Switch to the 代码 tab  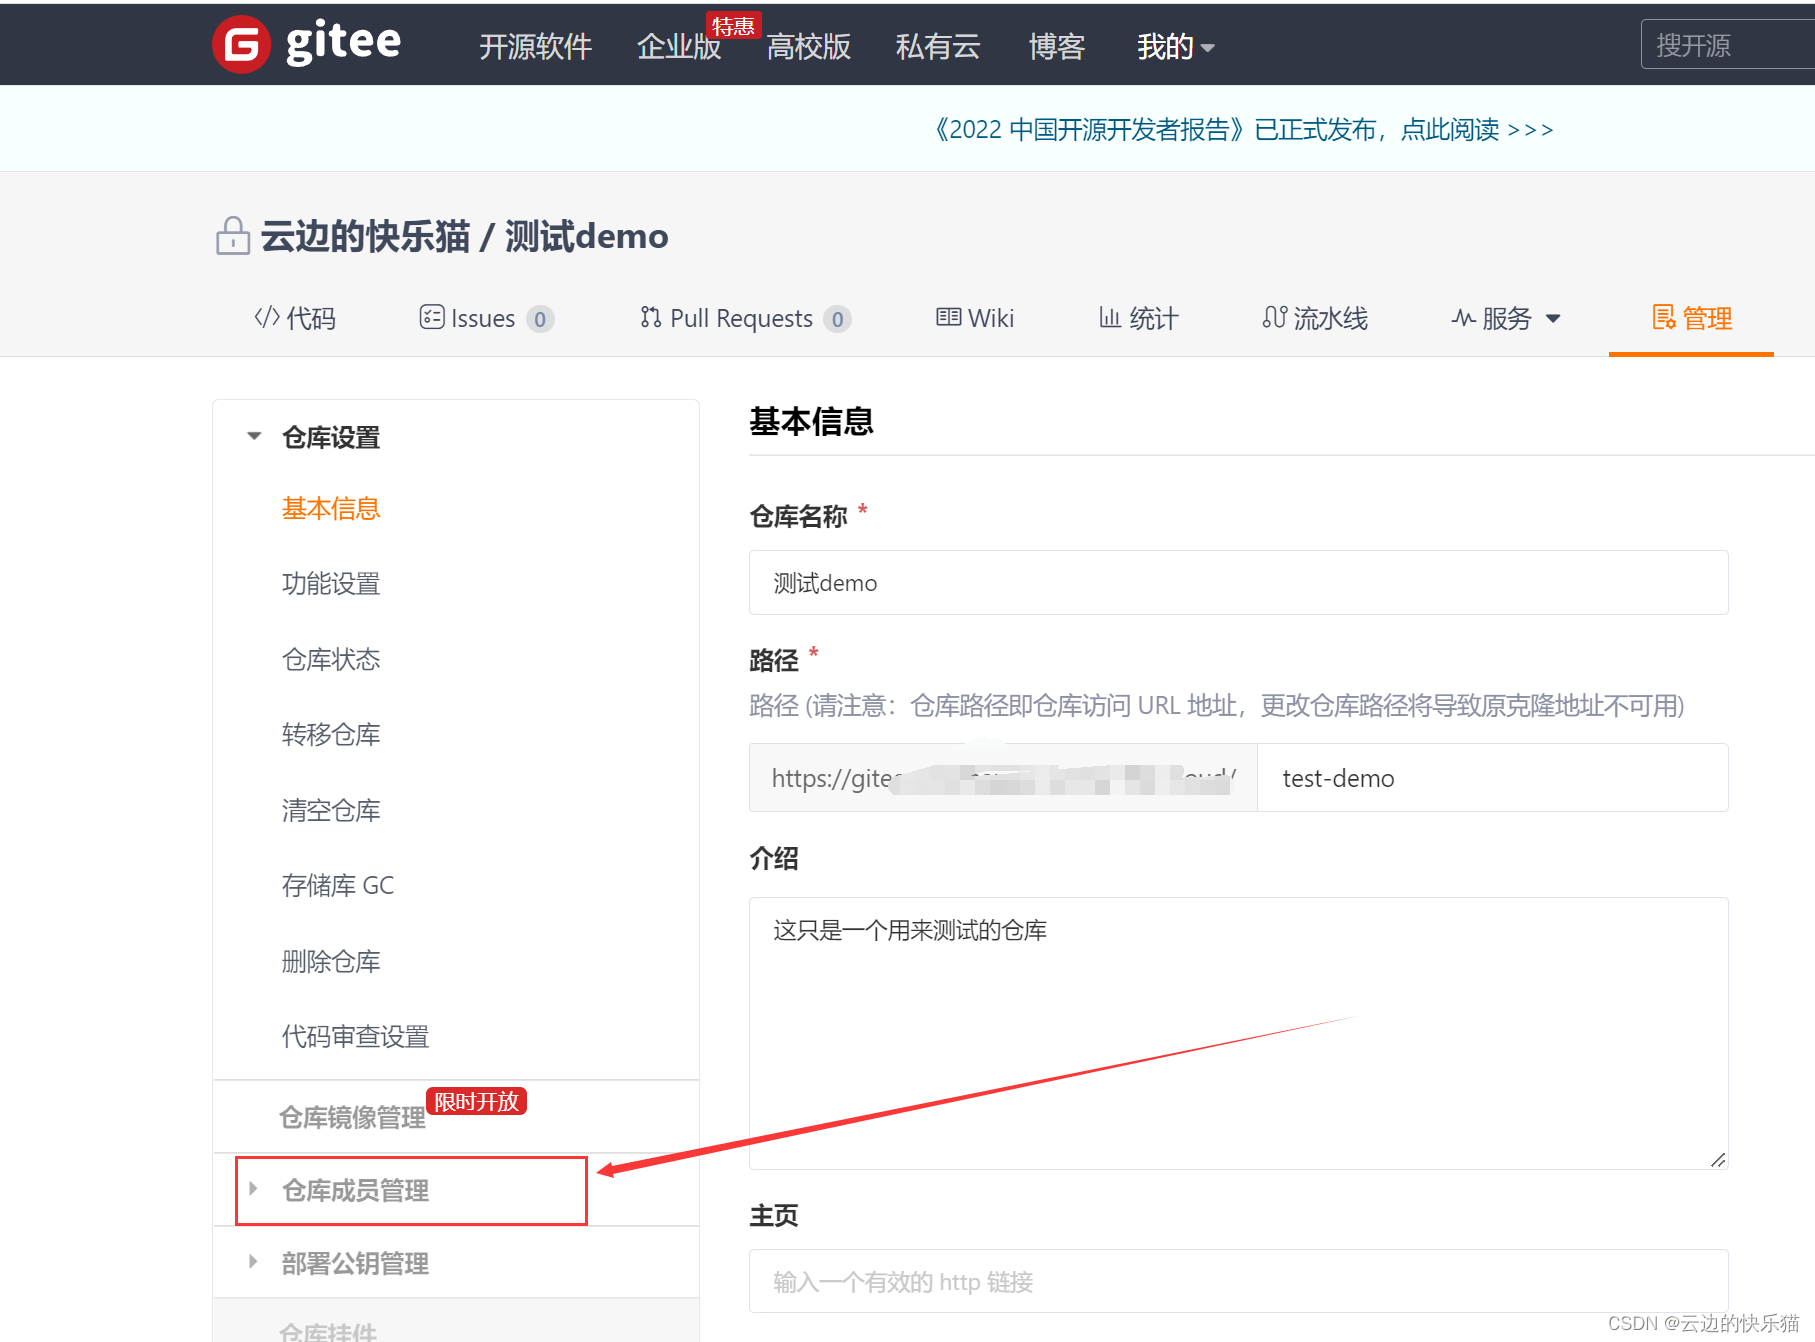tap(295, 318)
